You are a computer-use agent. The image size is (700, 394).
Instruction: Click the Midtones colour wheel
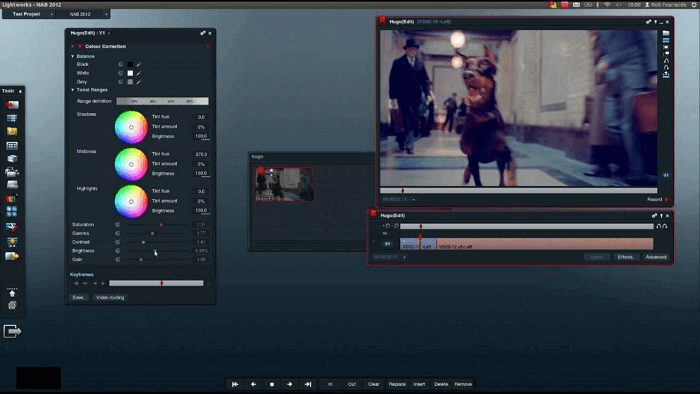coord(131,165)
